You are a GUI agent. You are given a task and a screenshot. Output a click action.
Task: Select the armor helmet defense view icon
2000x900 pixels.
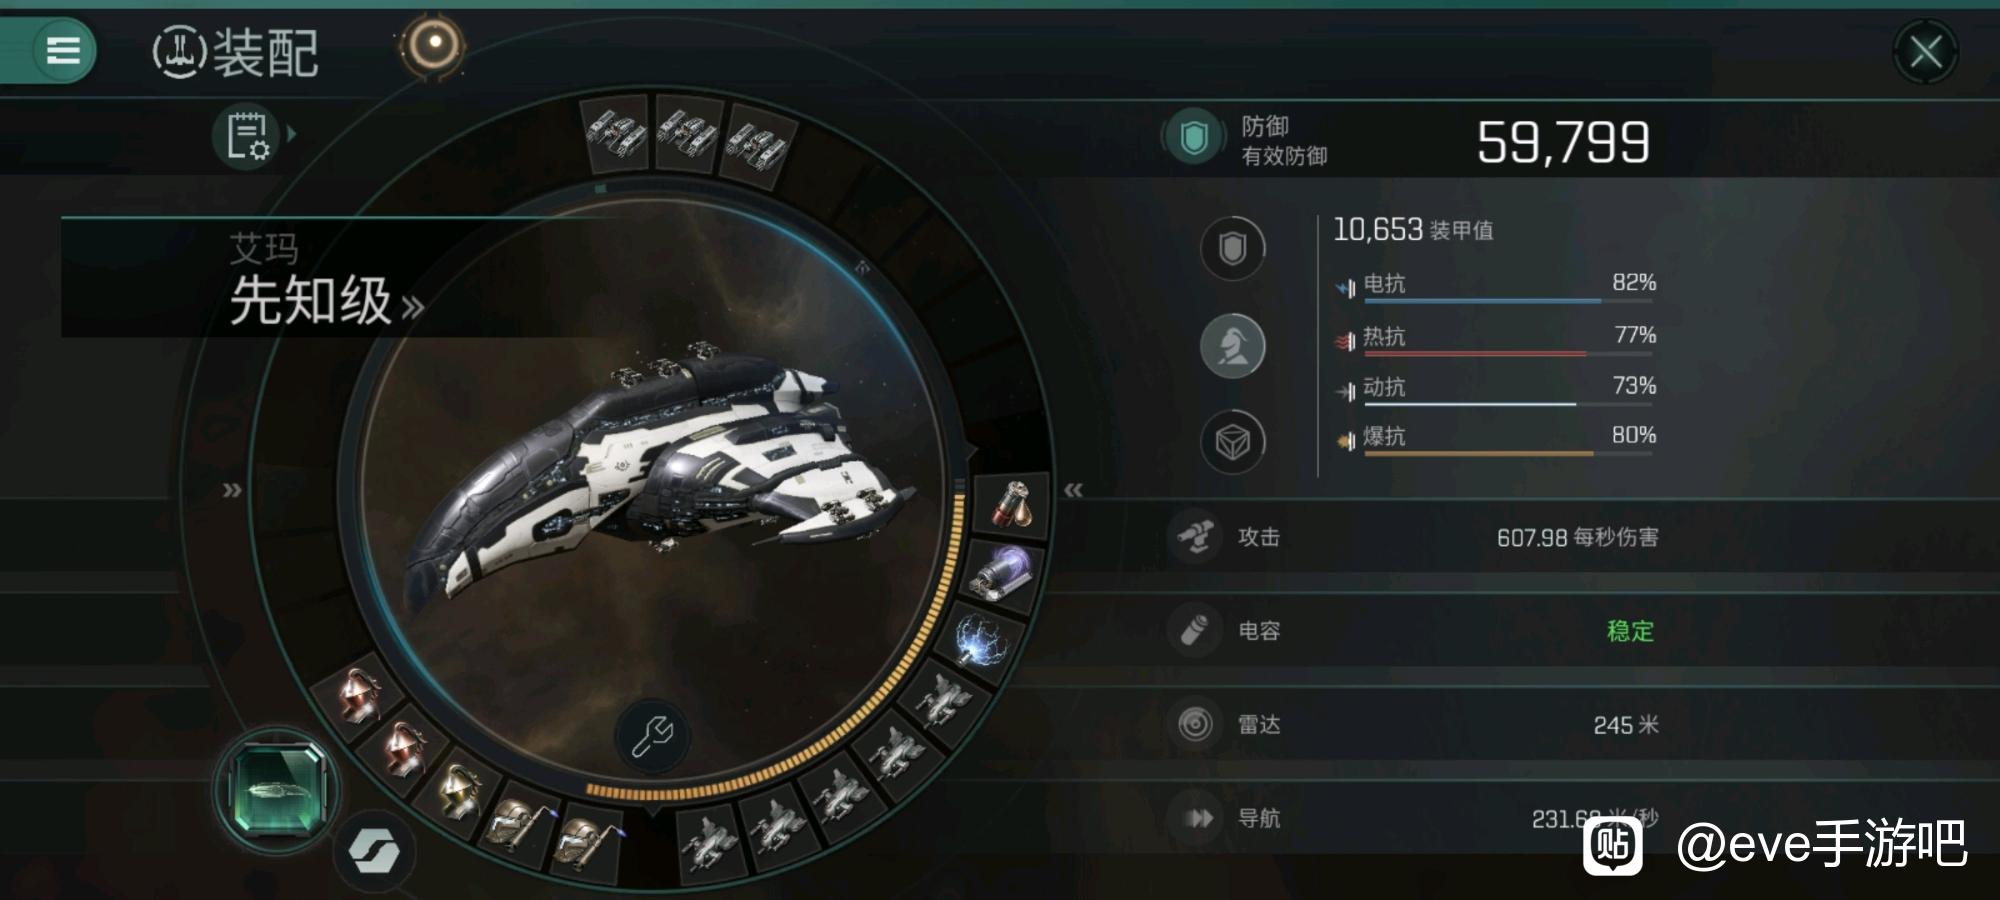[x=1232, y=346]
